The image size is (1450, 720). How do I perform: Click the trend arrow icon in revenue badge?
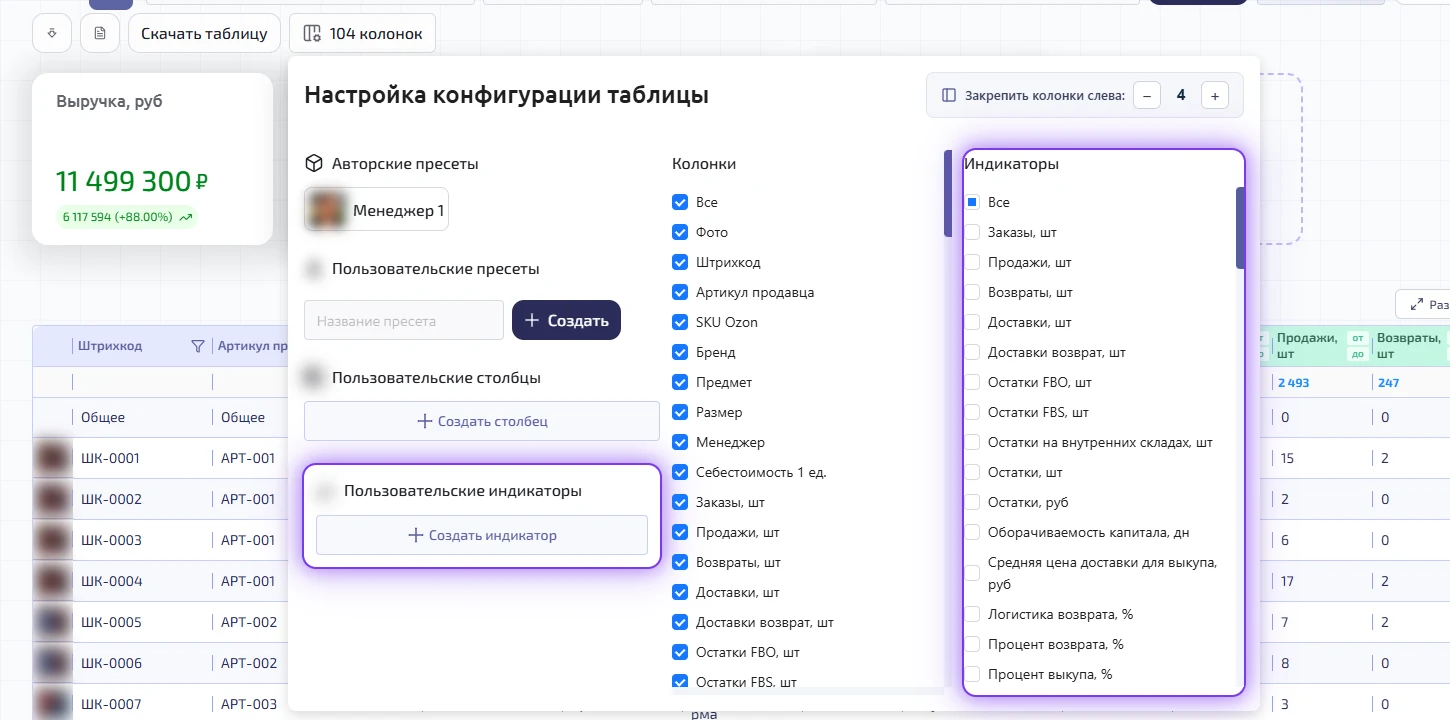(186, 217)
